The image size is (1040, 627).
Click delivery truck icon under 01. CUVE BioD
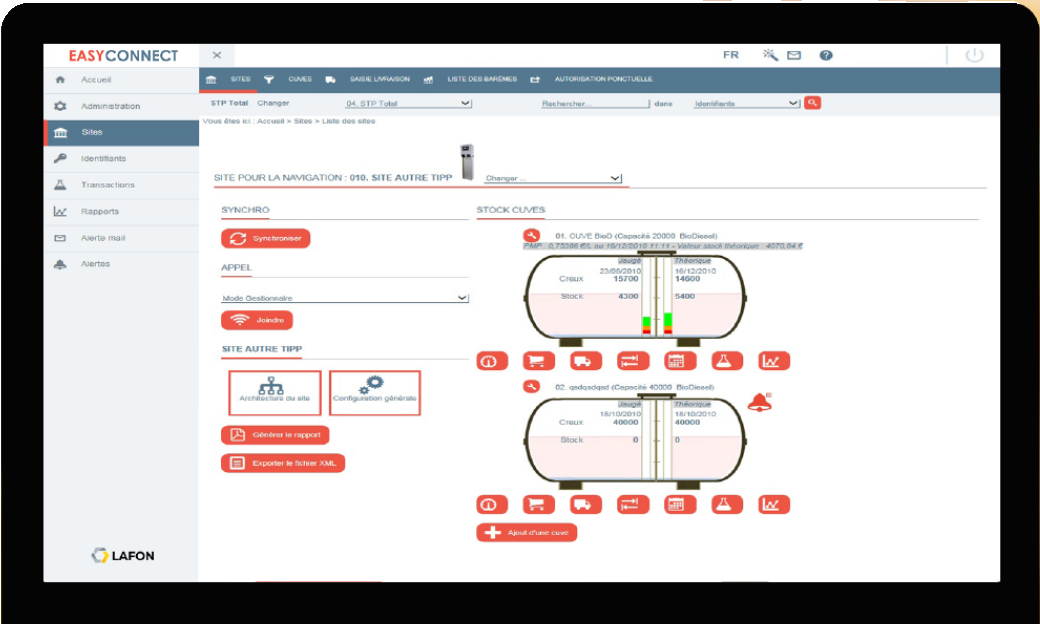[586, 361]
